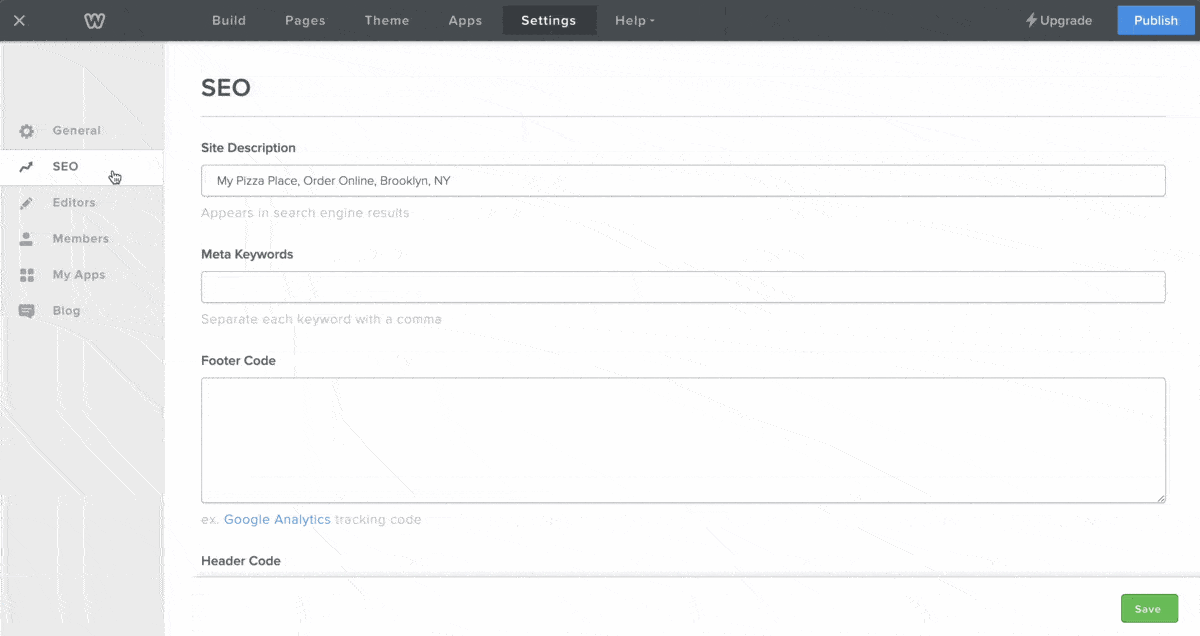Click inside the Footer Code textarea
Image resolution: width=1200 pixels, height=636 pixels.
(x=683, y=440)
